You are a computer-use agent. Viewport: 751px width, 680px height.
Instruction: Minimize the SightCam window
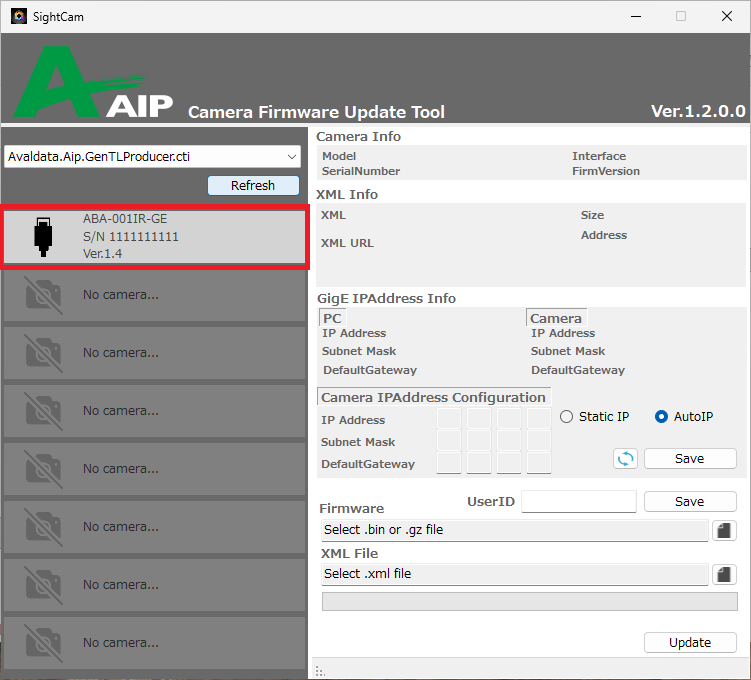tap(636, 16)
